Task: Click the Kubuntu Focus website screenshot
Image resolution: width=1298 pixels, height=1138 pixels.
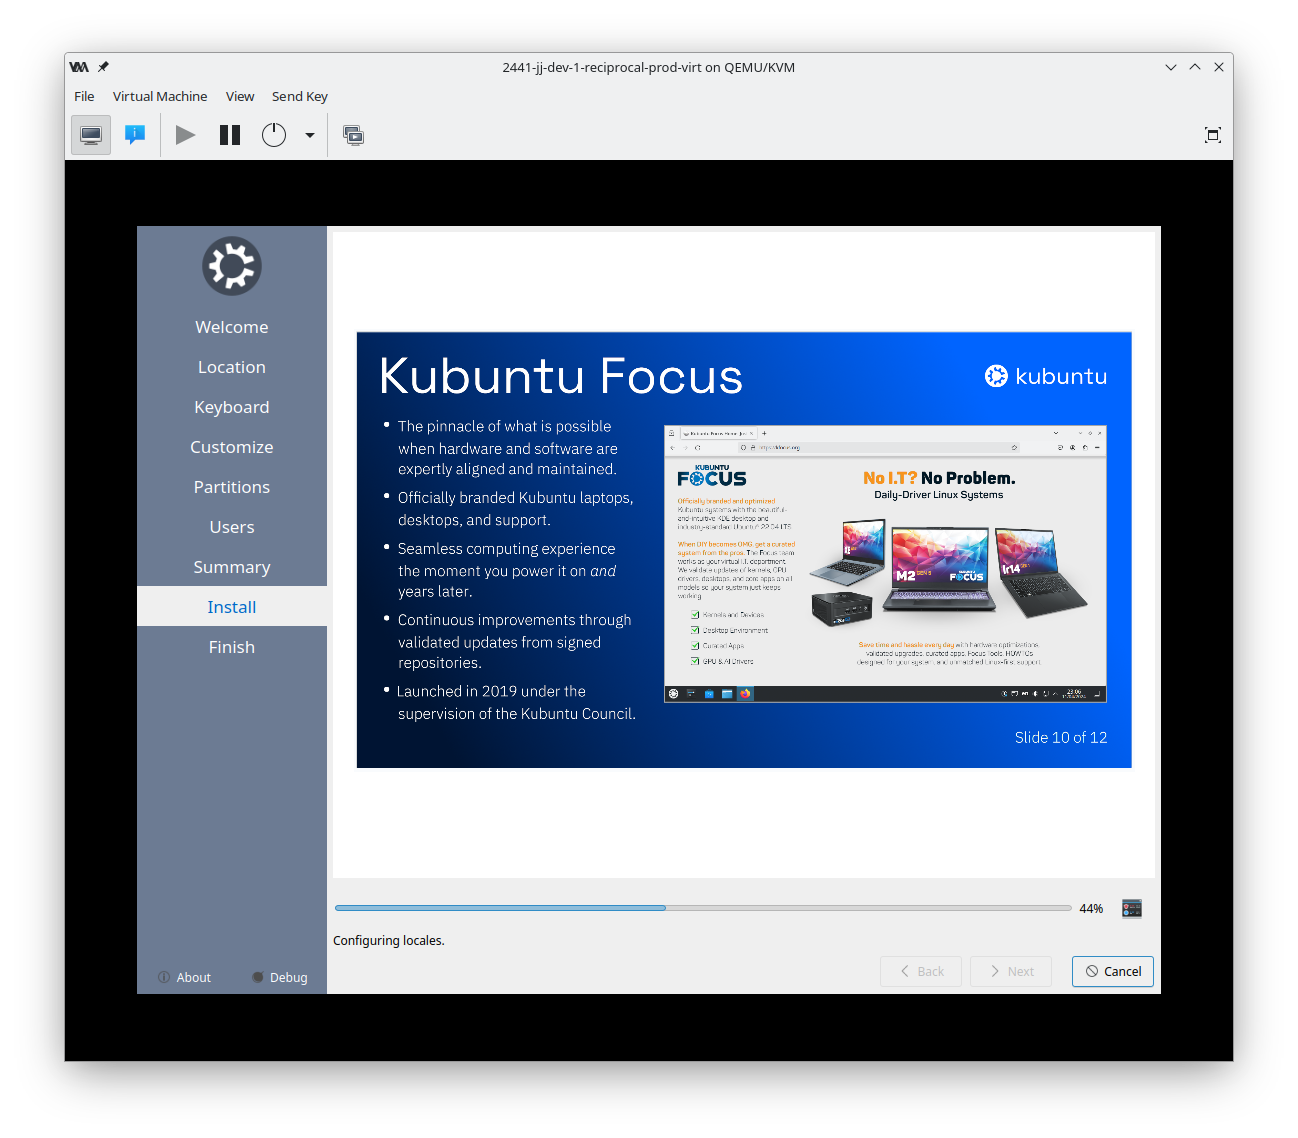Action: coord(885,564)
